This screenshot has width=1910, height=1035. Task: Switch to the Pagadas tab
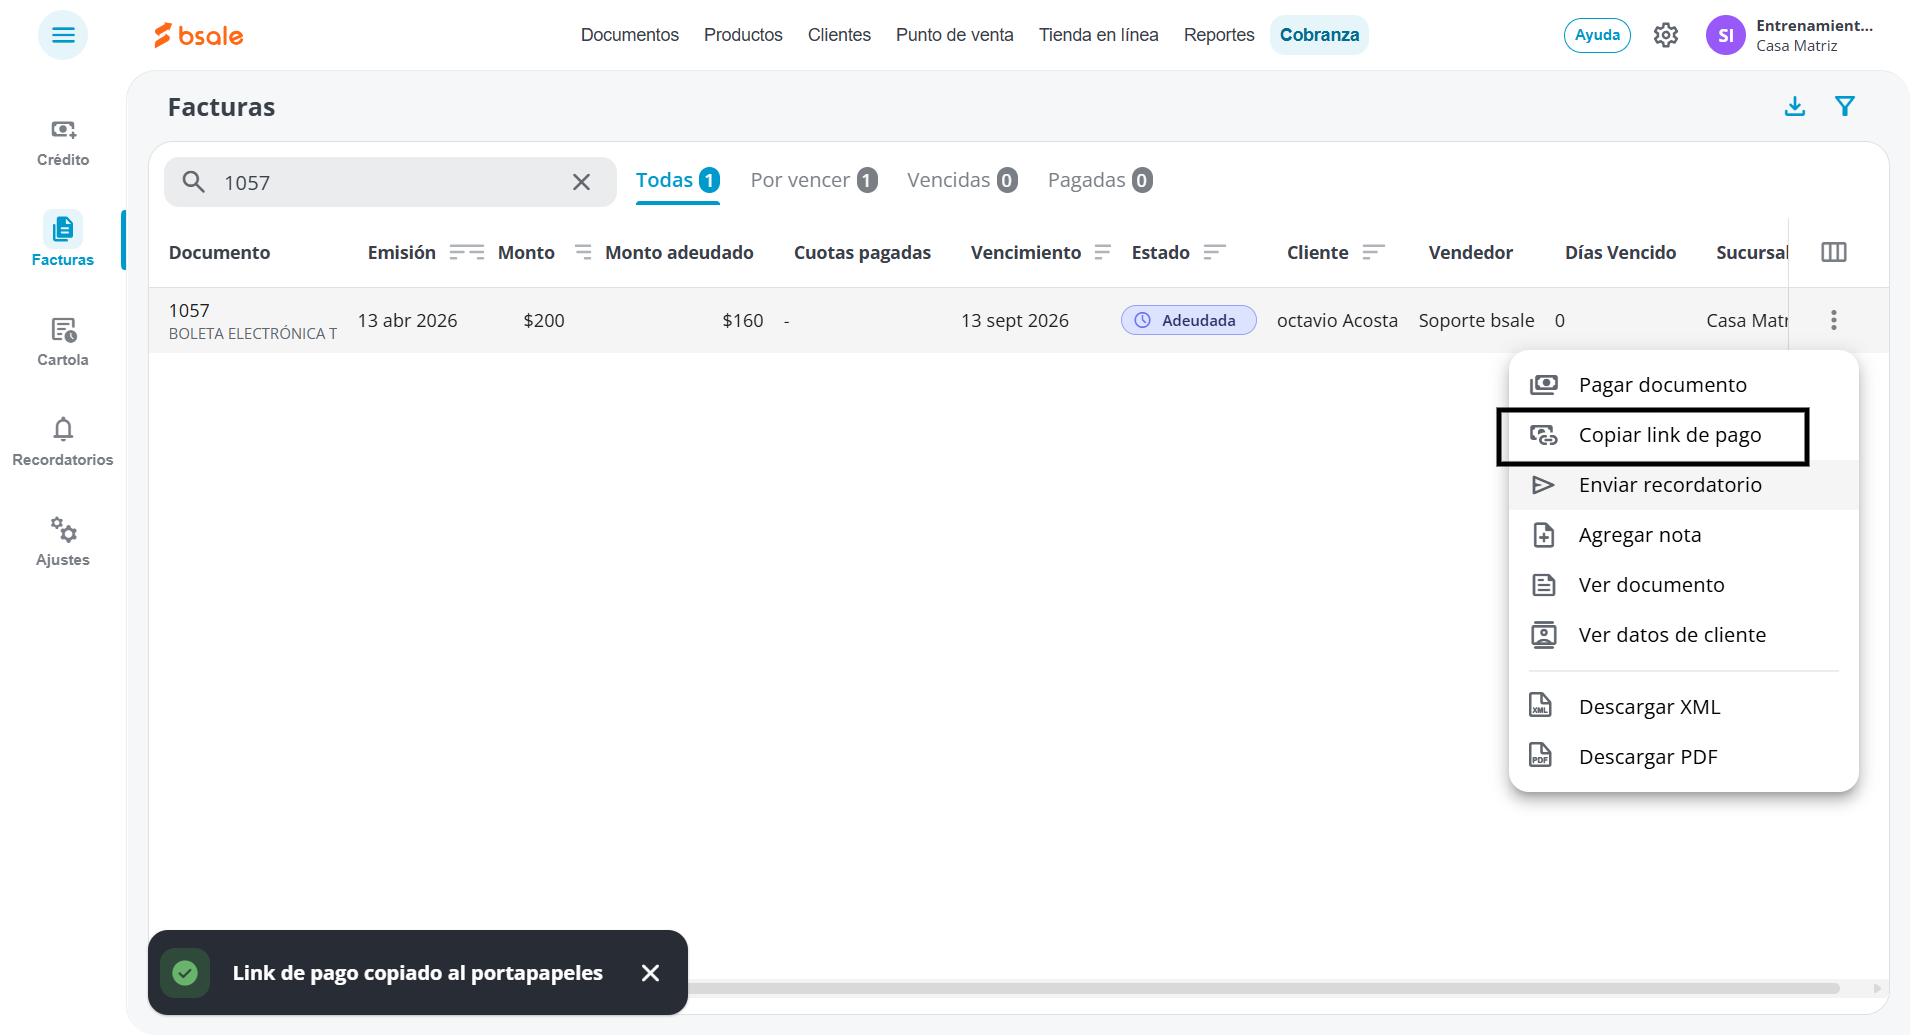pyautogui.click(x=1100, y=180)
